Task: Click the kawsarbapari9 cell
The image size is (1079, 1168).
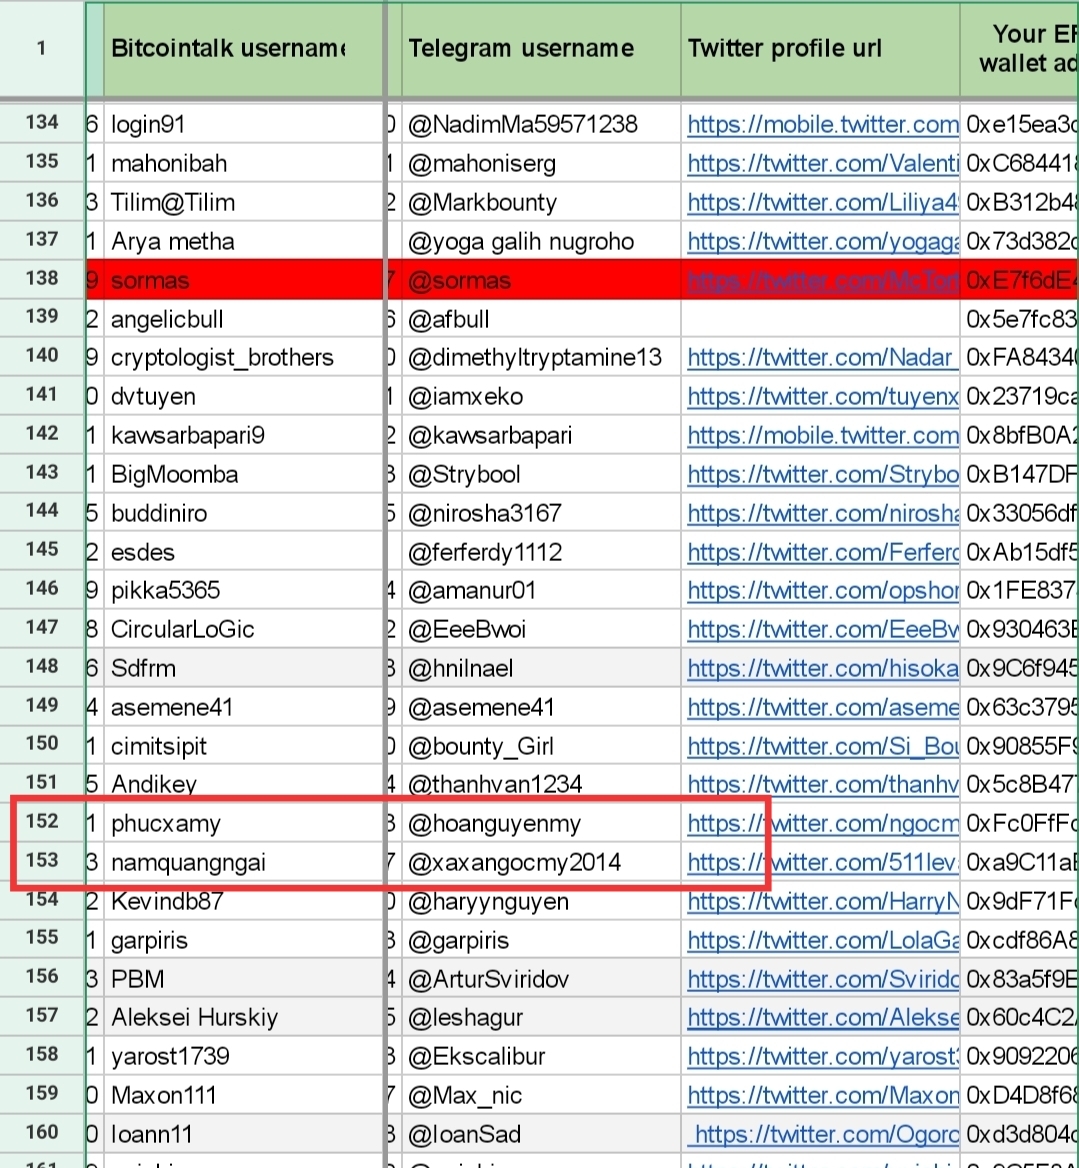Action: pos(243,435)
